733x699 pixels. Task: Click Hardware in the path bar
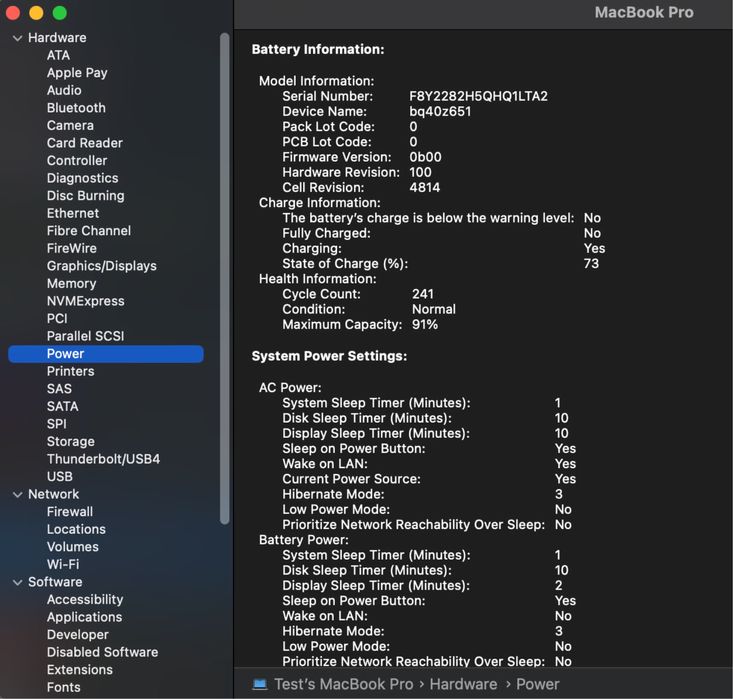coord(463,685)
